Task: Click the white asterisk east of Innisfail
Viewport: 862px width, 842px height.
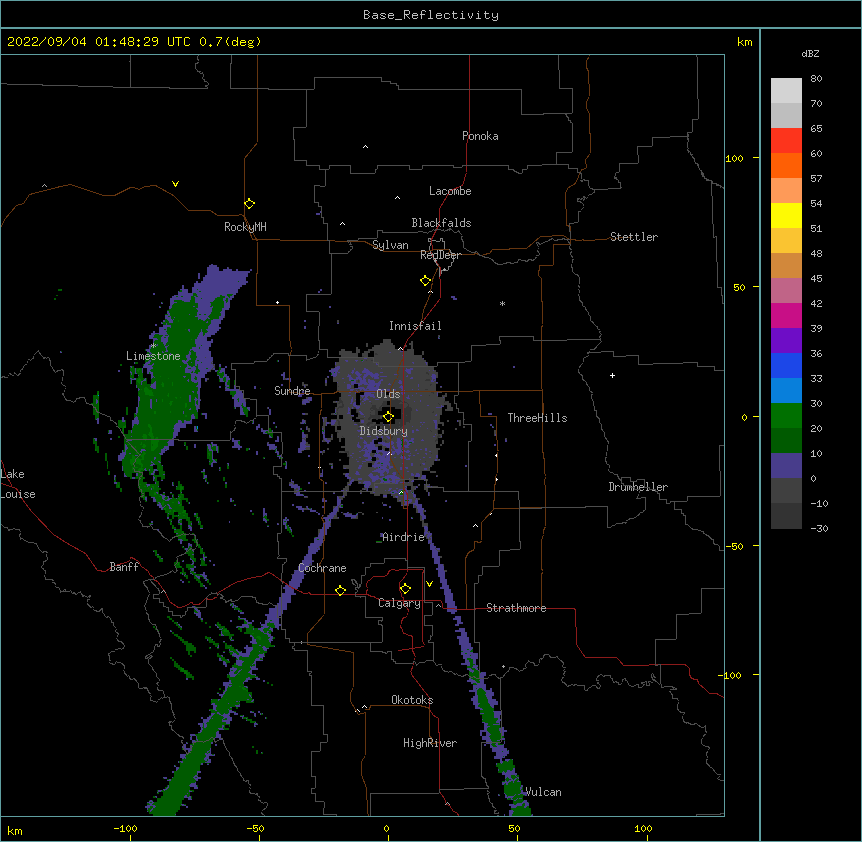Action: [502, 303]
